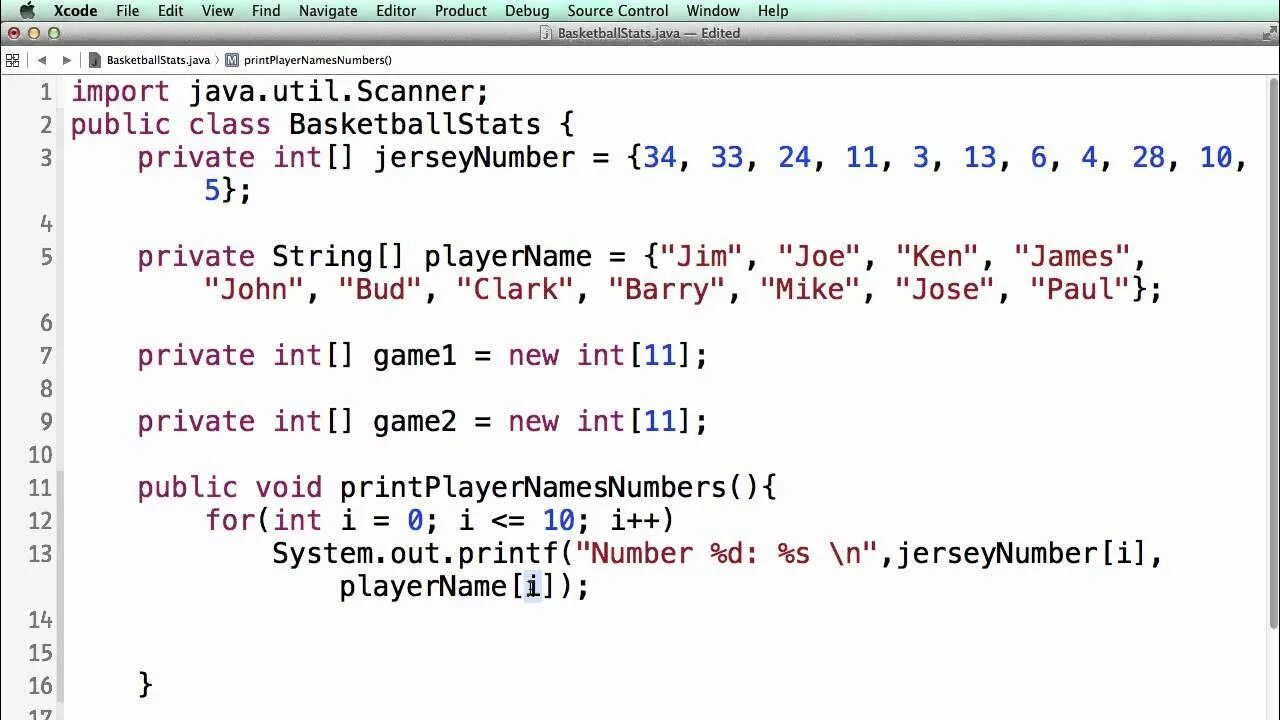Click the word Scanner on line 1
This screenshot has height=720, width=1280.
click(x=415, y=92)
